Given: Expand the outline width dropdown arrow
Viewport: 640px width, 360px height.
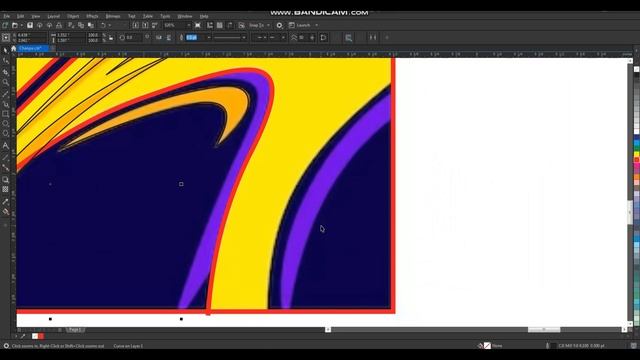Looking at the screenshot, I should [209, 38].
